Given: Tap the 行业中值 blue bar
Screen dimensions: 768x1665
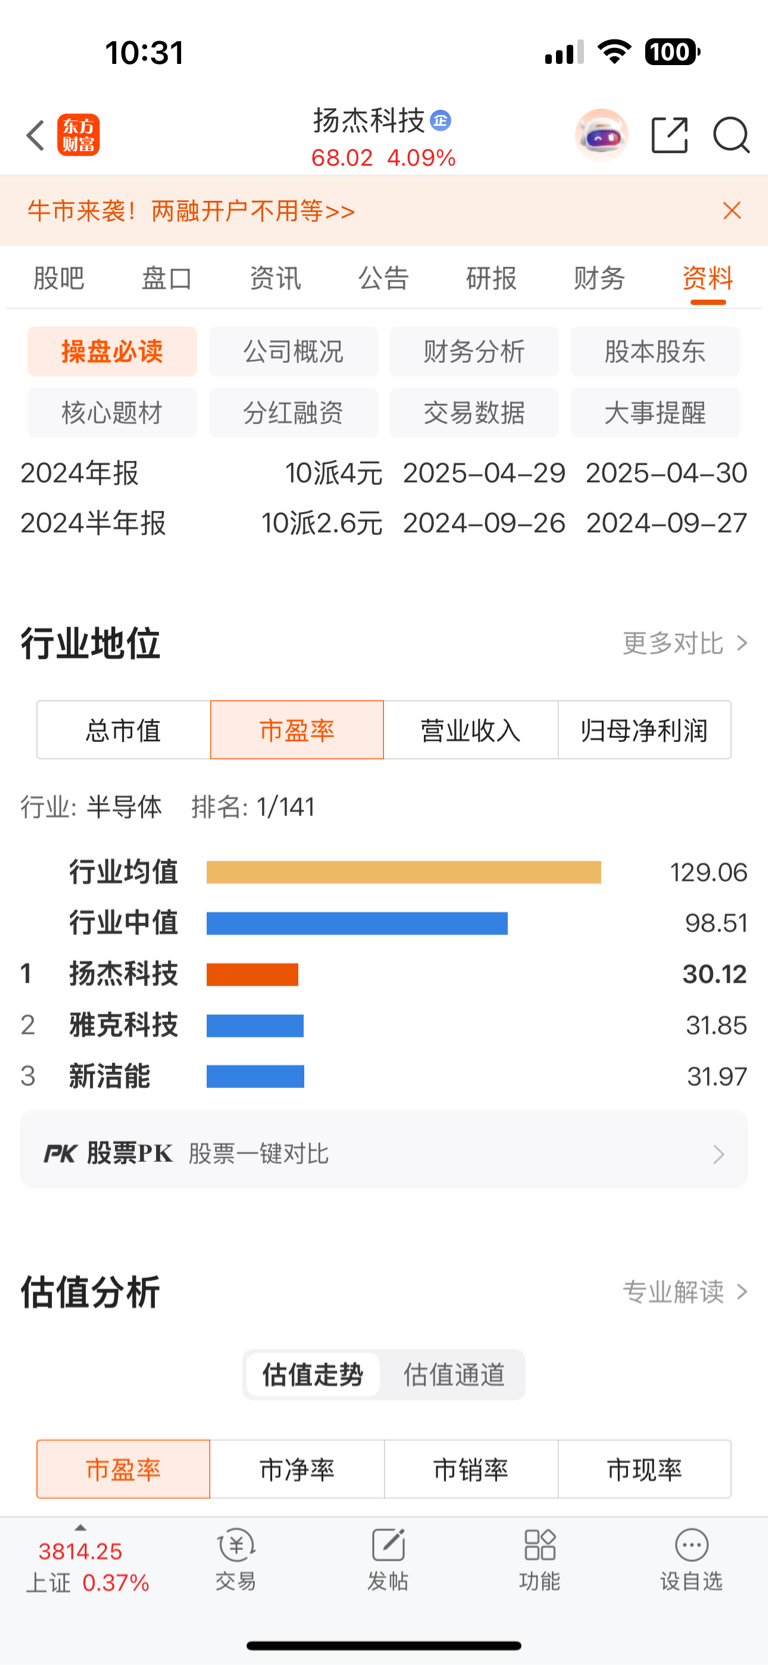Looking at the screenshot, I should click(357, 923).
